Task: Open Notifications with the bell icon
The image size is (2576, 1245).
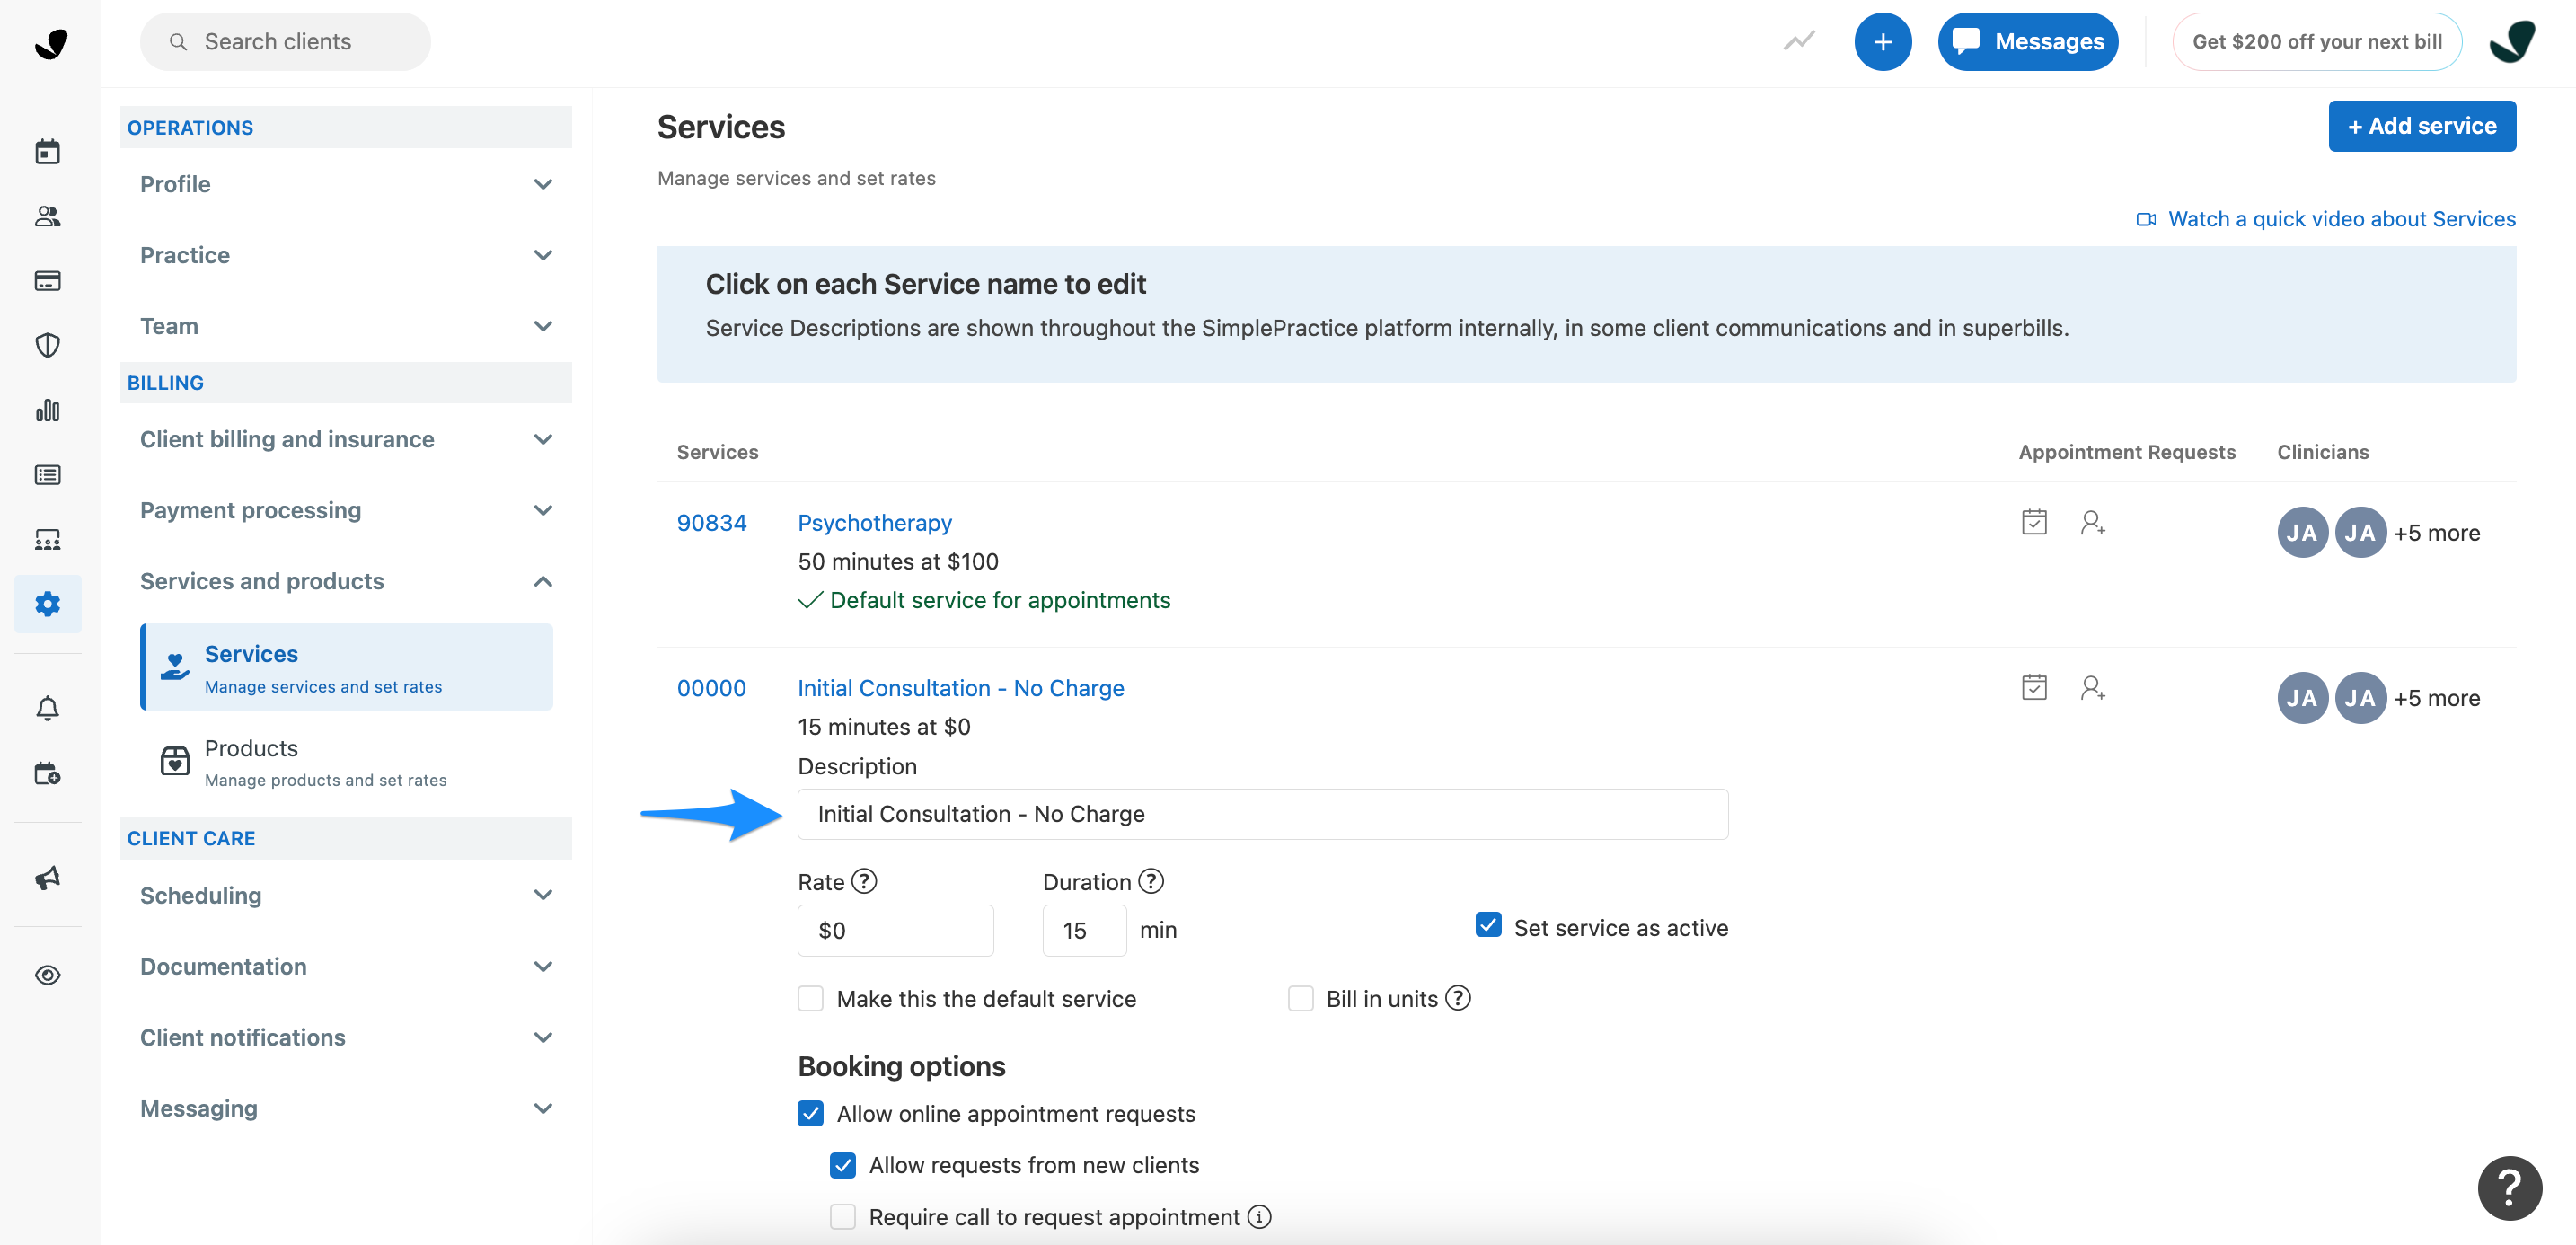Action: coord(47,708)
